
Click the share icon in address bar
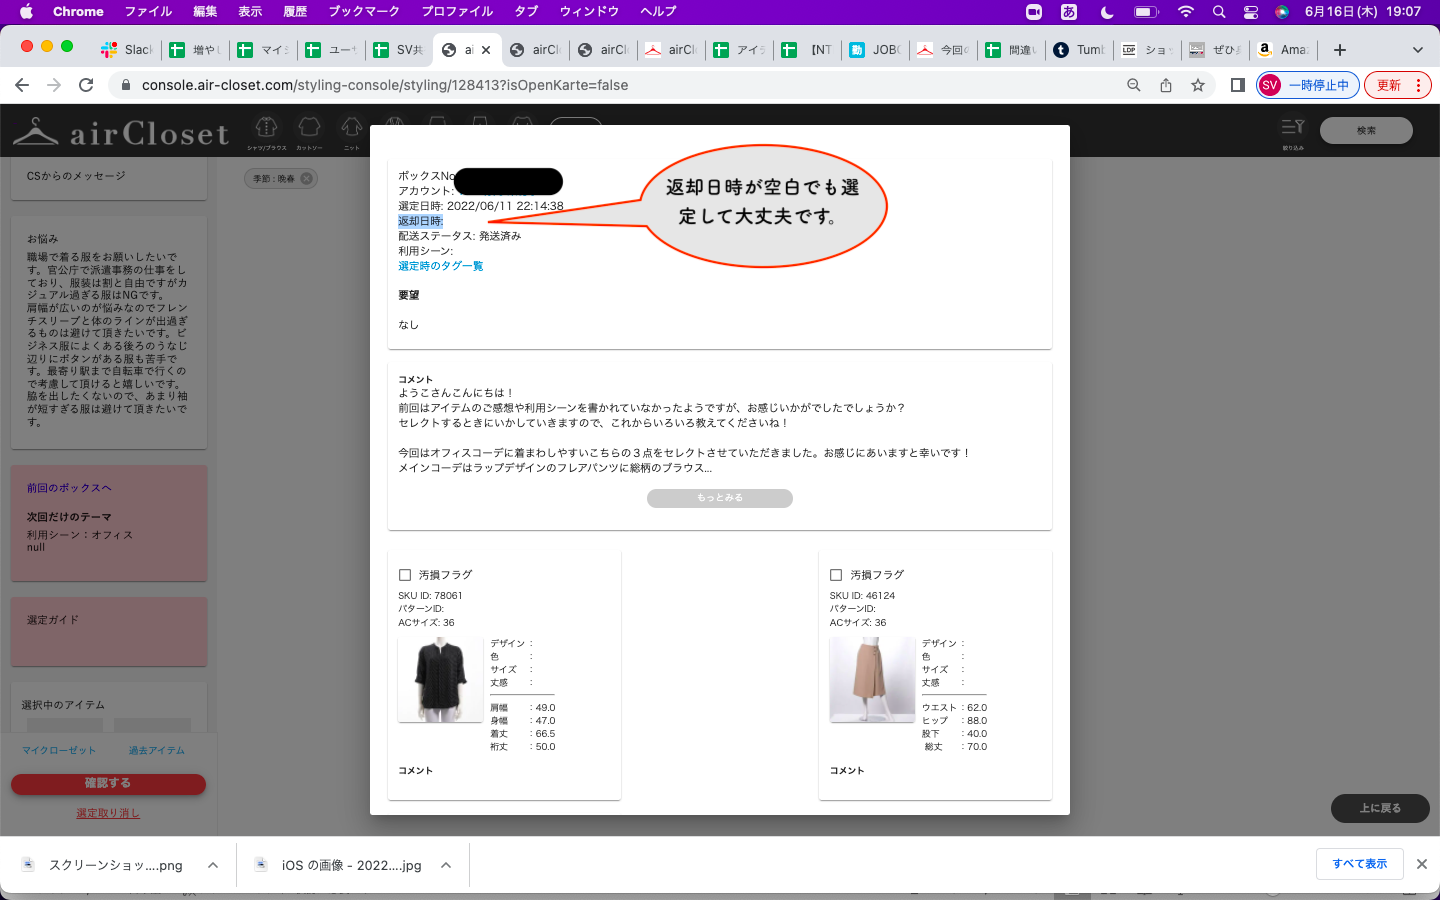point(1166,85)
